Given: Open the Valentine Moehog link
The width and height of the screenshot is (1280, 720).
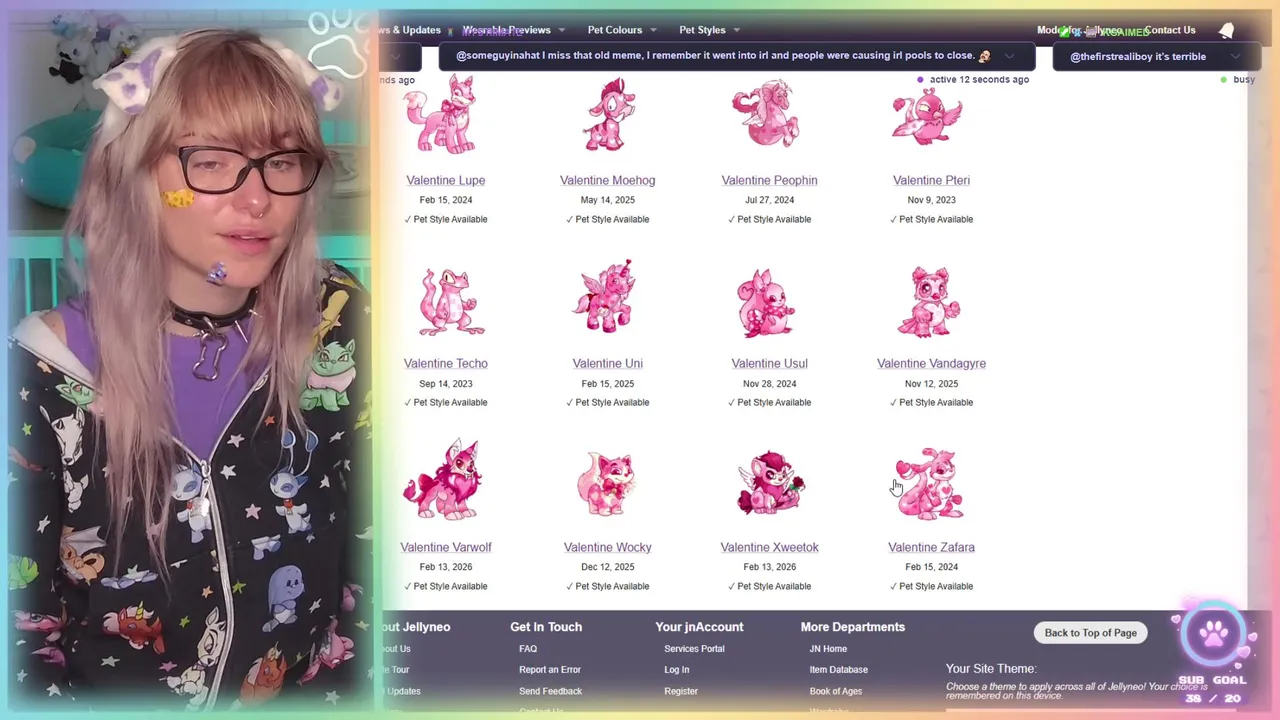Looking at the screenshot, I should [x=608, y=180].
